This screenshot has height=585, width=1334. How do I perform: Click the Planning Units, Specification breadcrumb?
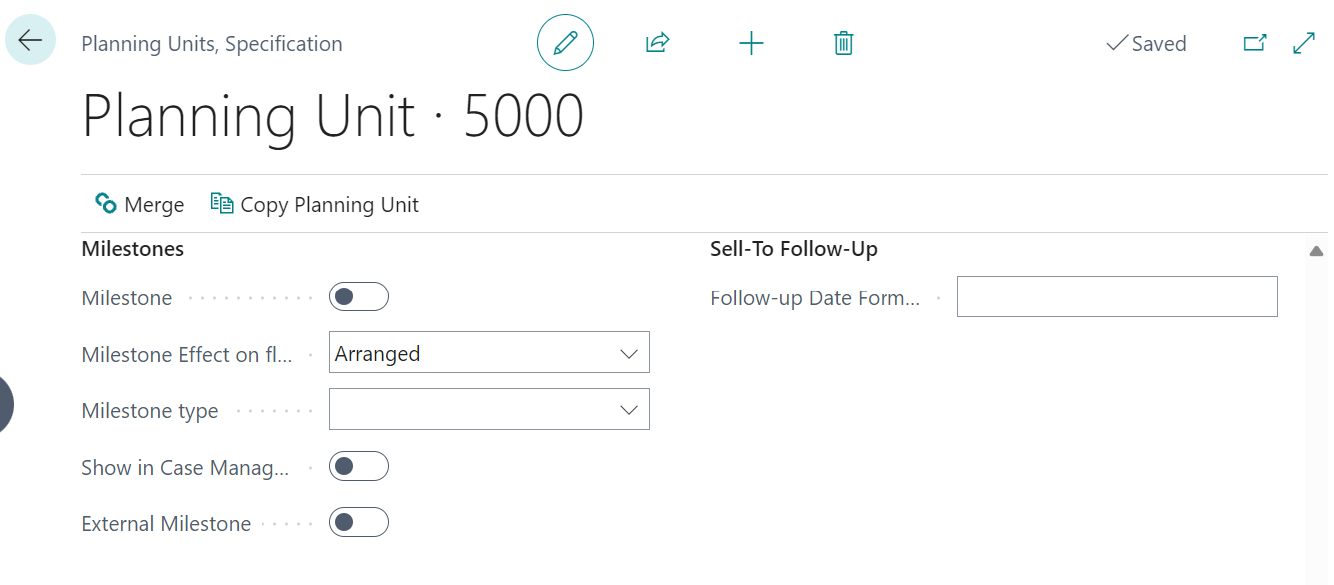(x=212, y=44)
